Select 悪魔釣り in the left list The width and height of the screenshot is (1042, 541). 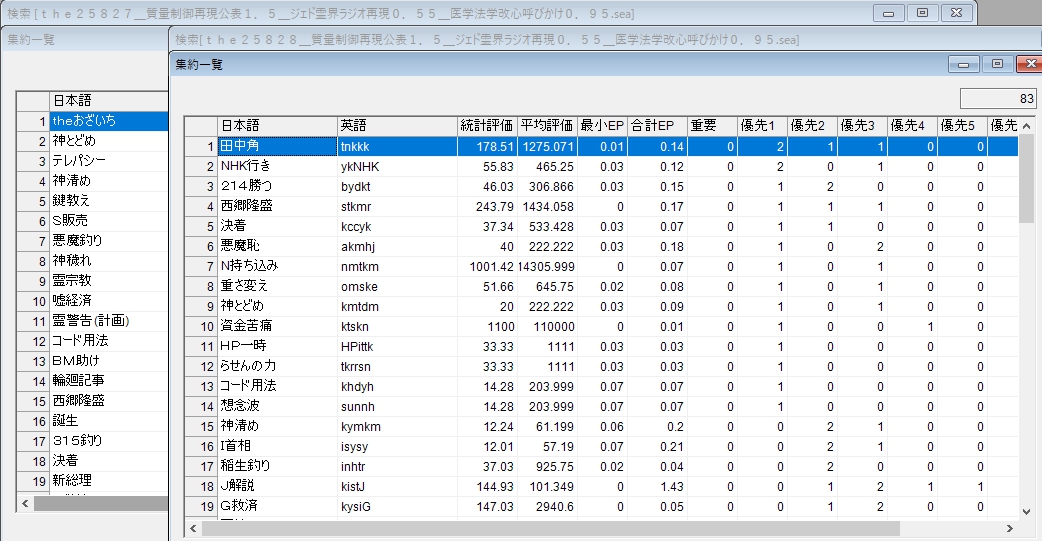(108, 241)
